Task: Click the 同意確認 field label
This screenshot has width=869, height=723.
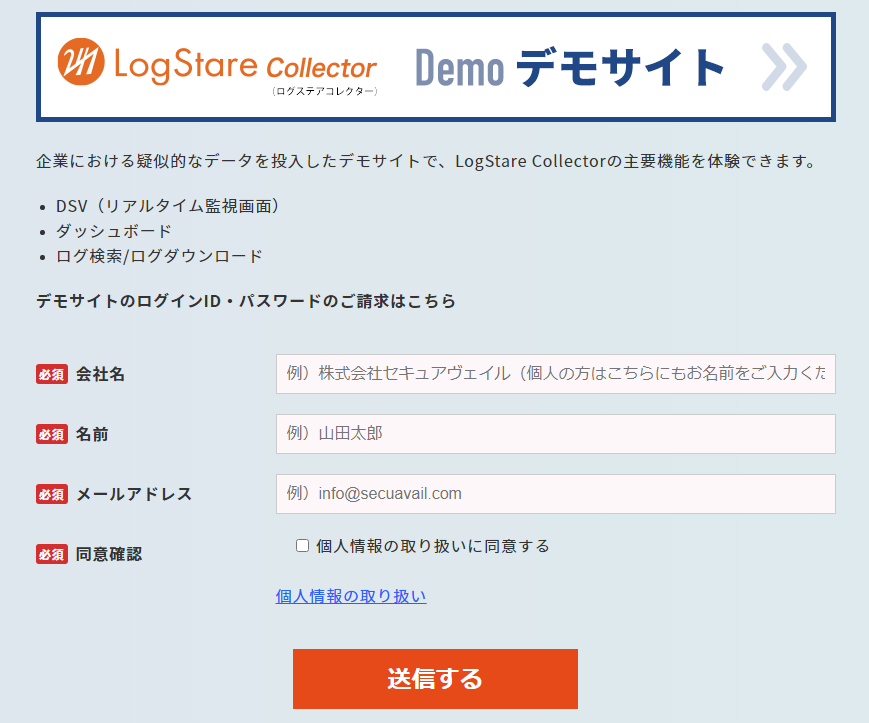Action: (109, 553)
